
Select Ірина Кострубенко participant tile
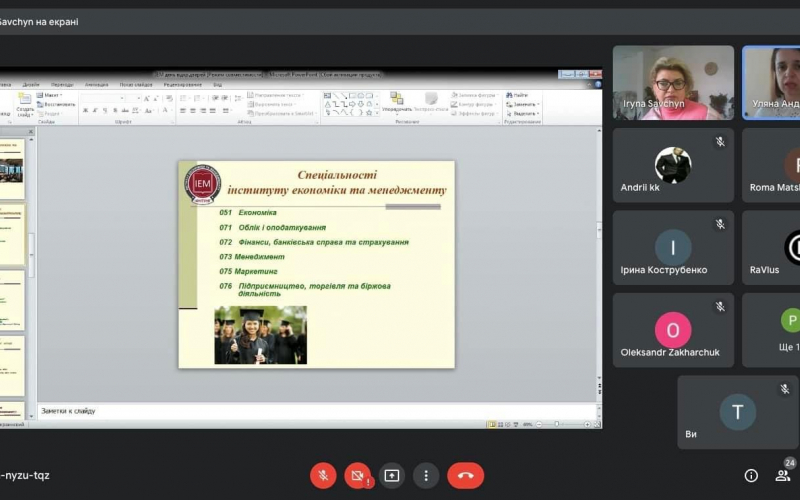(673, 248)
